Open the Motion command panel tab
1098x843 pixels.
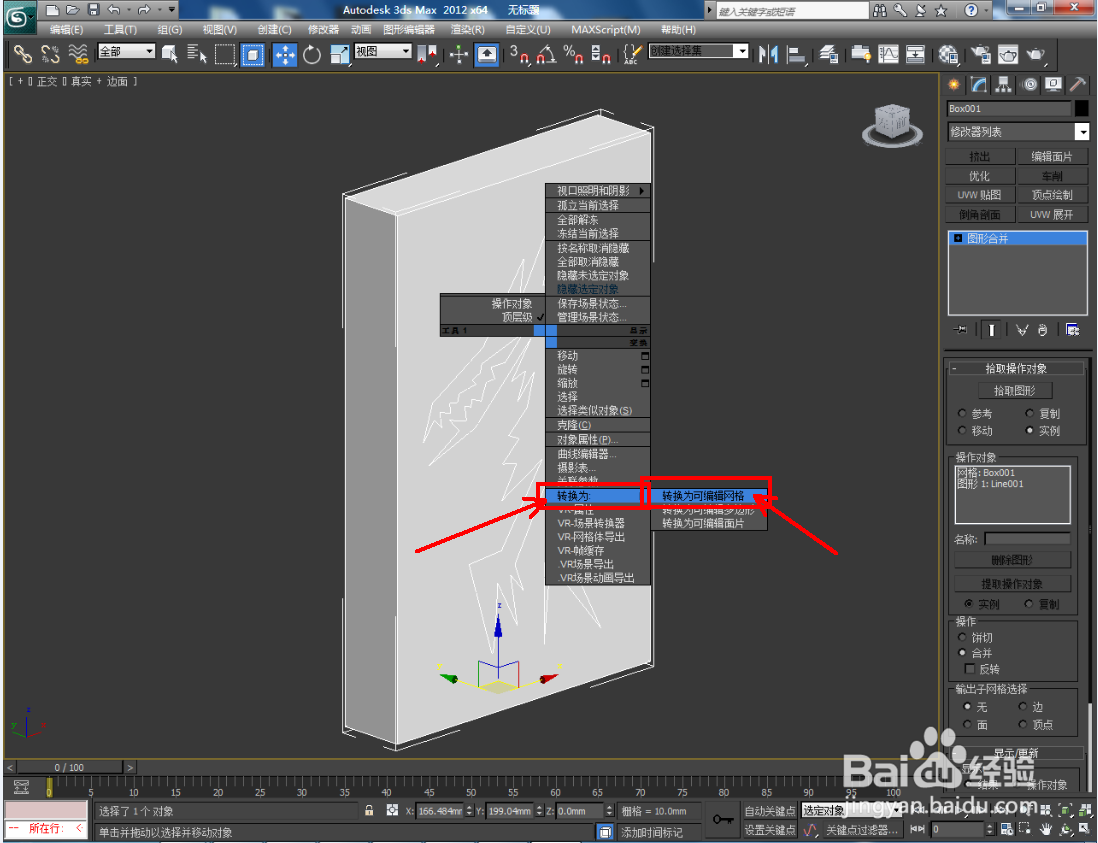point(1029,85)
